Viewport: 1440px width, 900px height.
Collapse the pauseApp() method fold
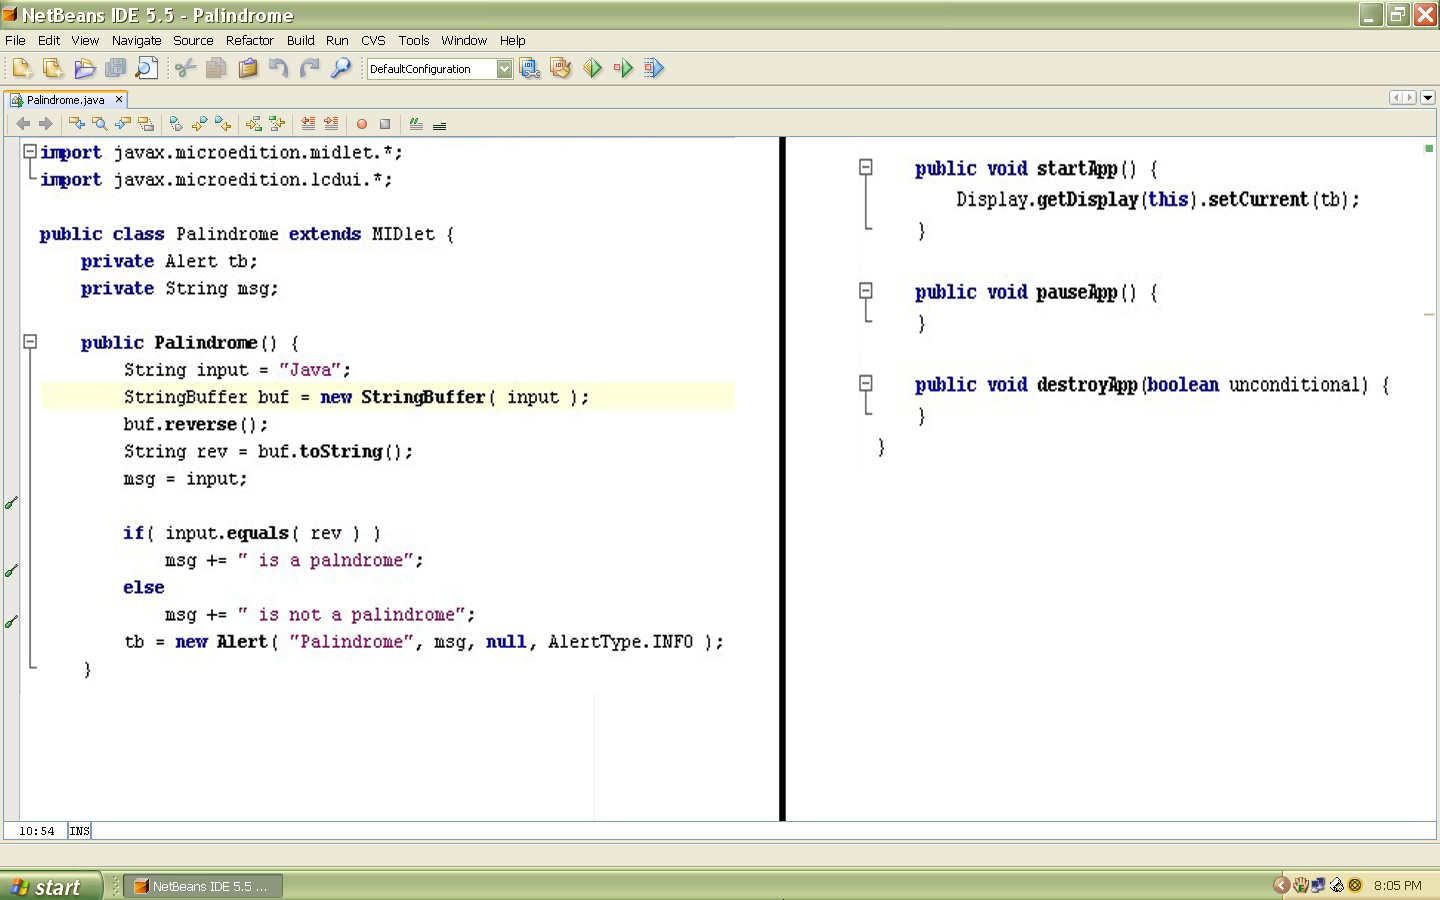click(866, 291)
